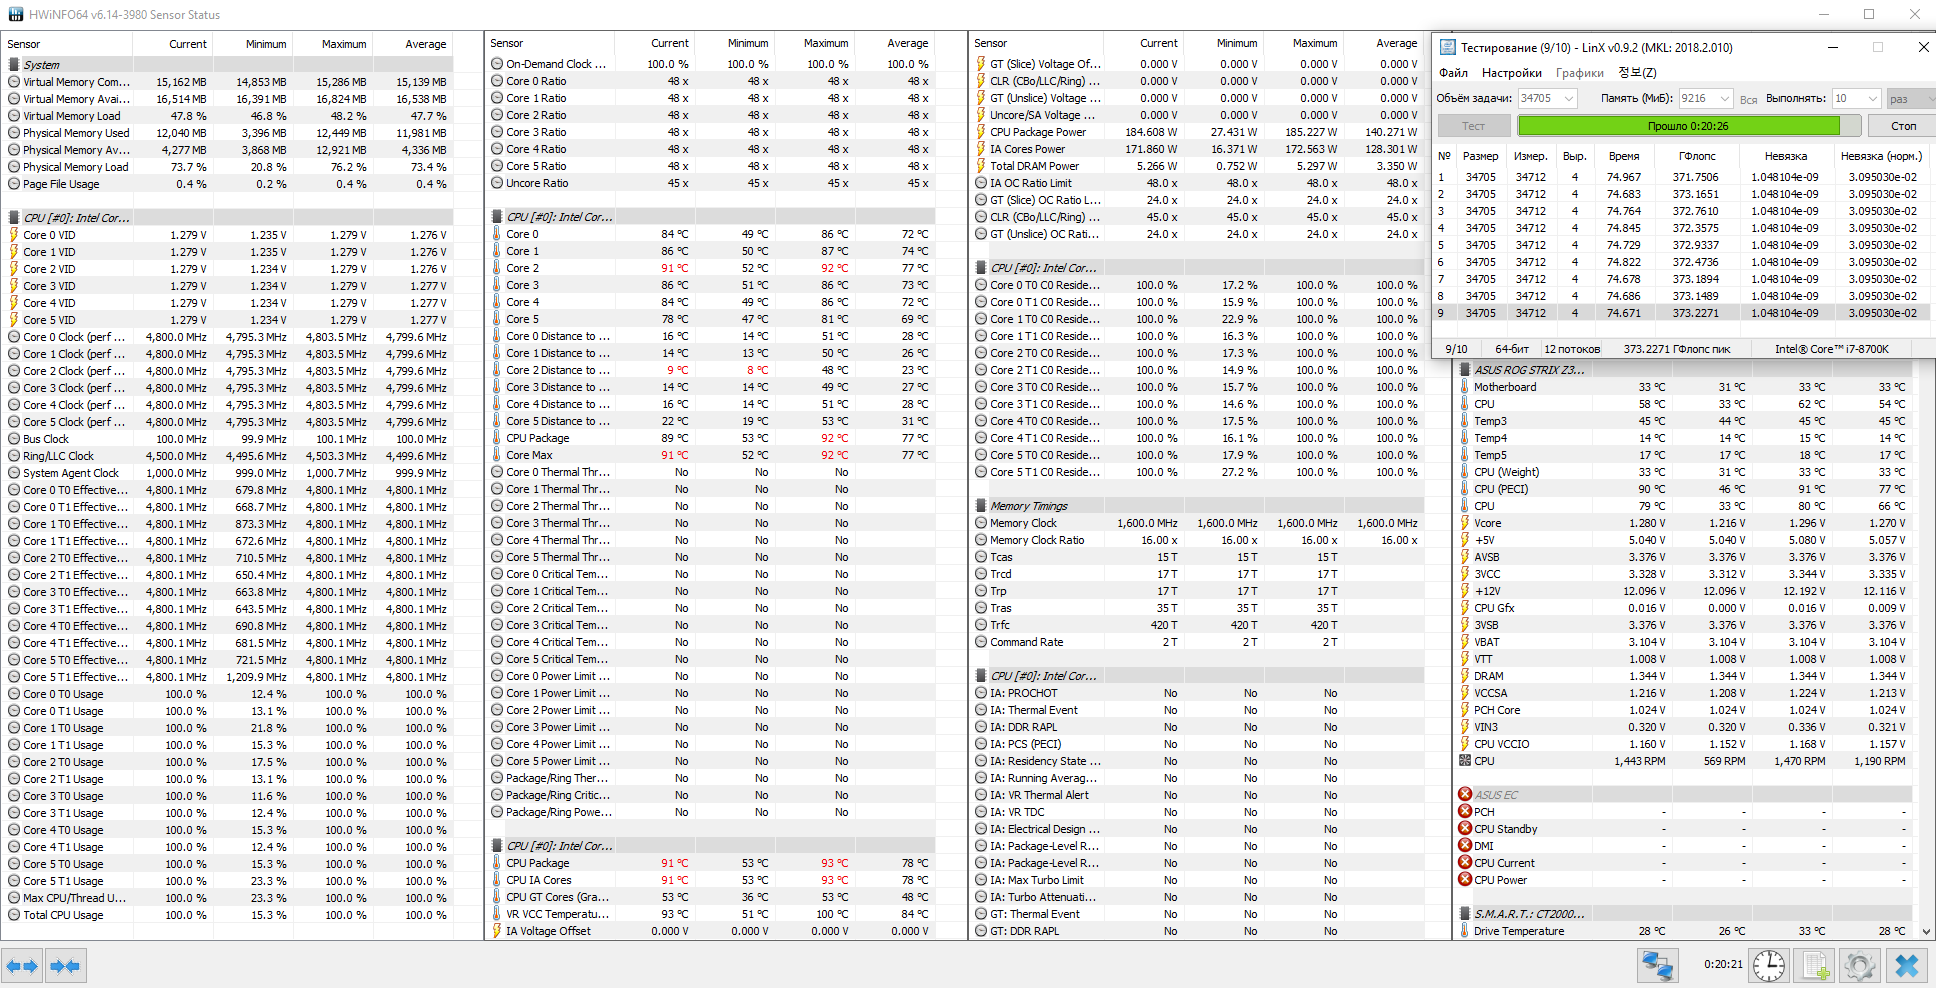Click the icon beside On-Demand Clock row
Image resolution: width=1936 pixels, height=988 pixels.
point(497,64)
